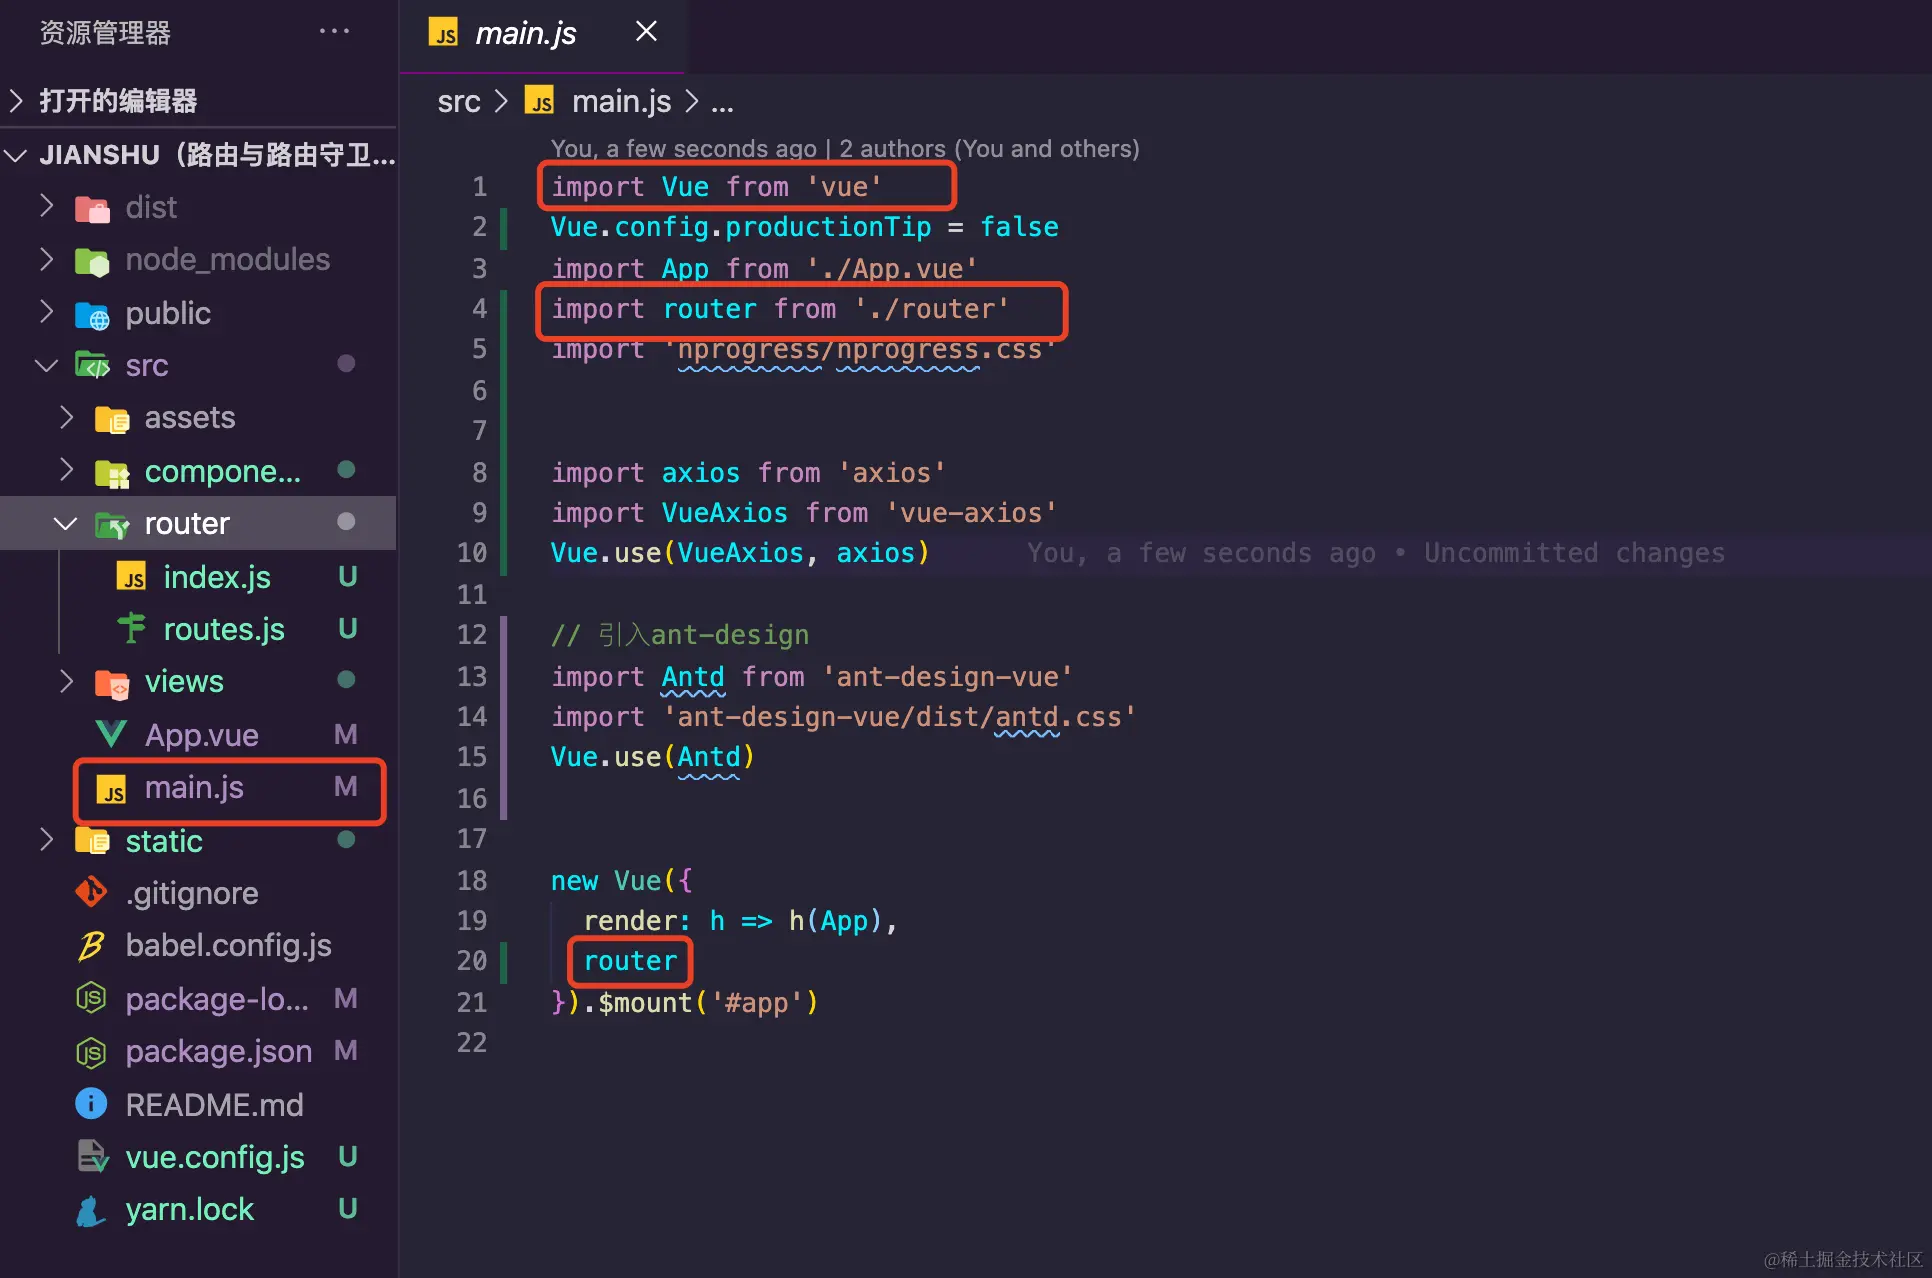This screenshot has height=1278, width=1932.
Task: Collapse the JIANSHU project root
Action: pyautogui.click(x=16, y=155)
